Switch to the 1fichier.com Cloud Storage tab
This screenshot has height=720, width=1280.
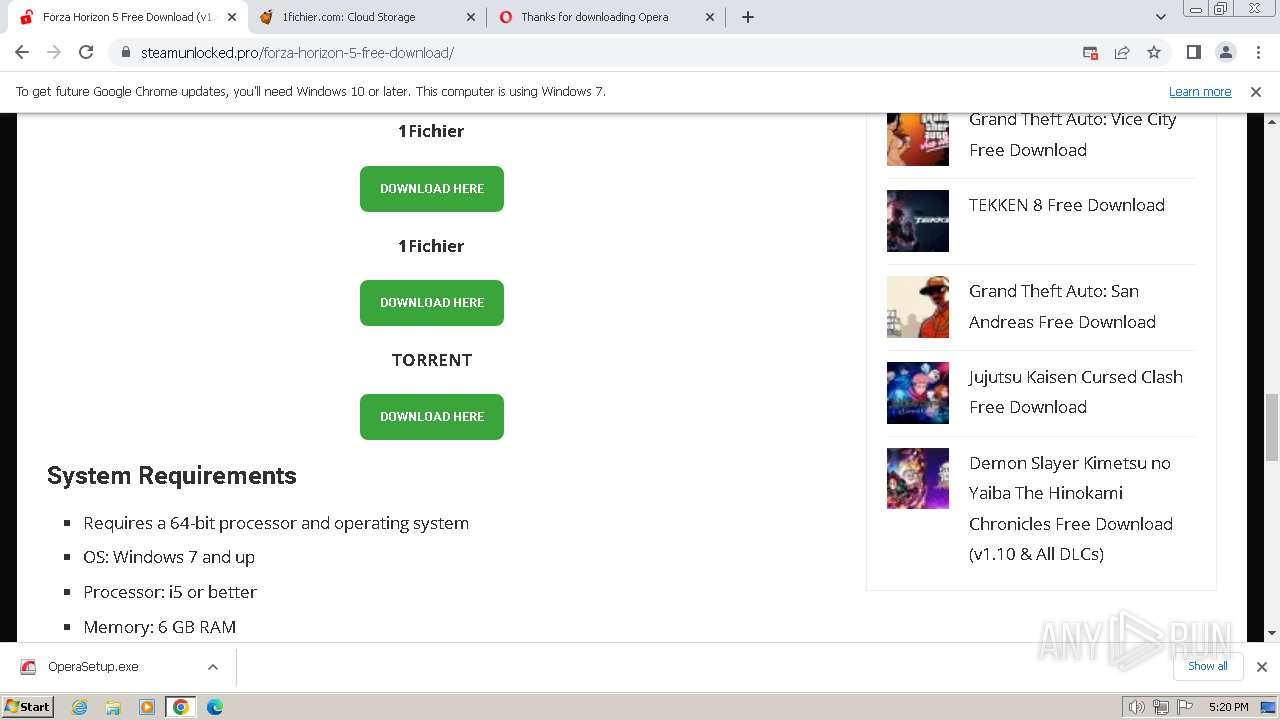(368, 17)
